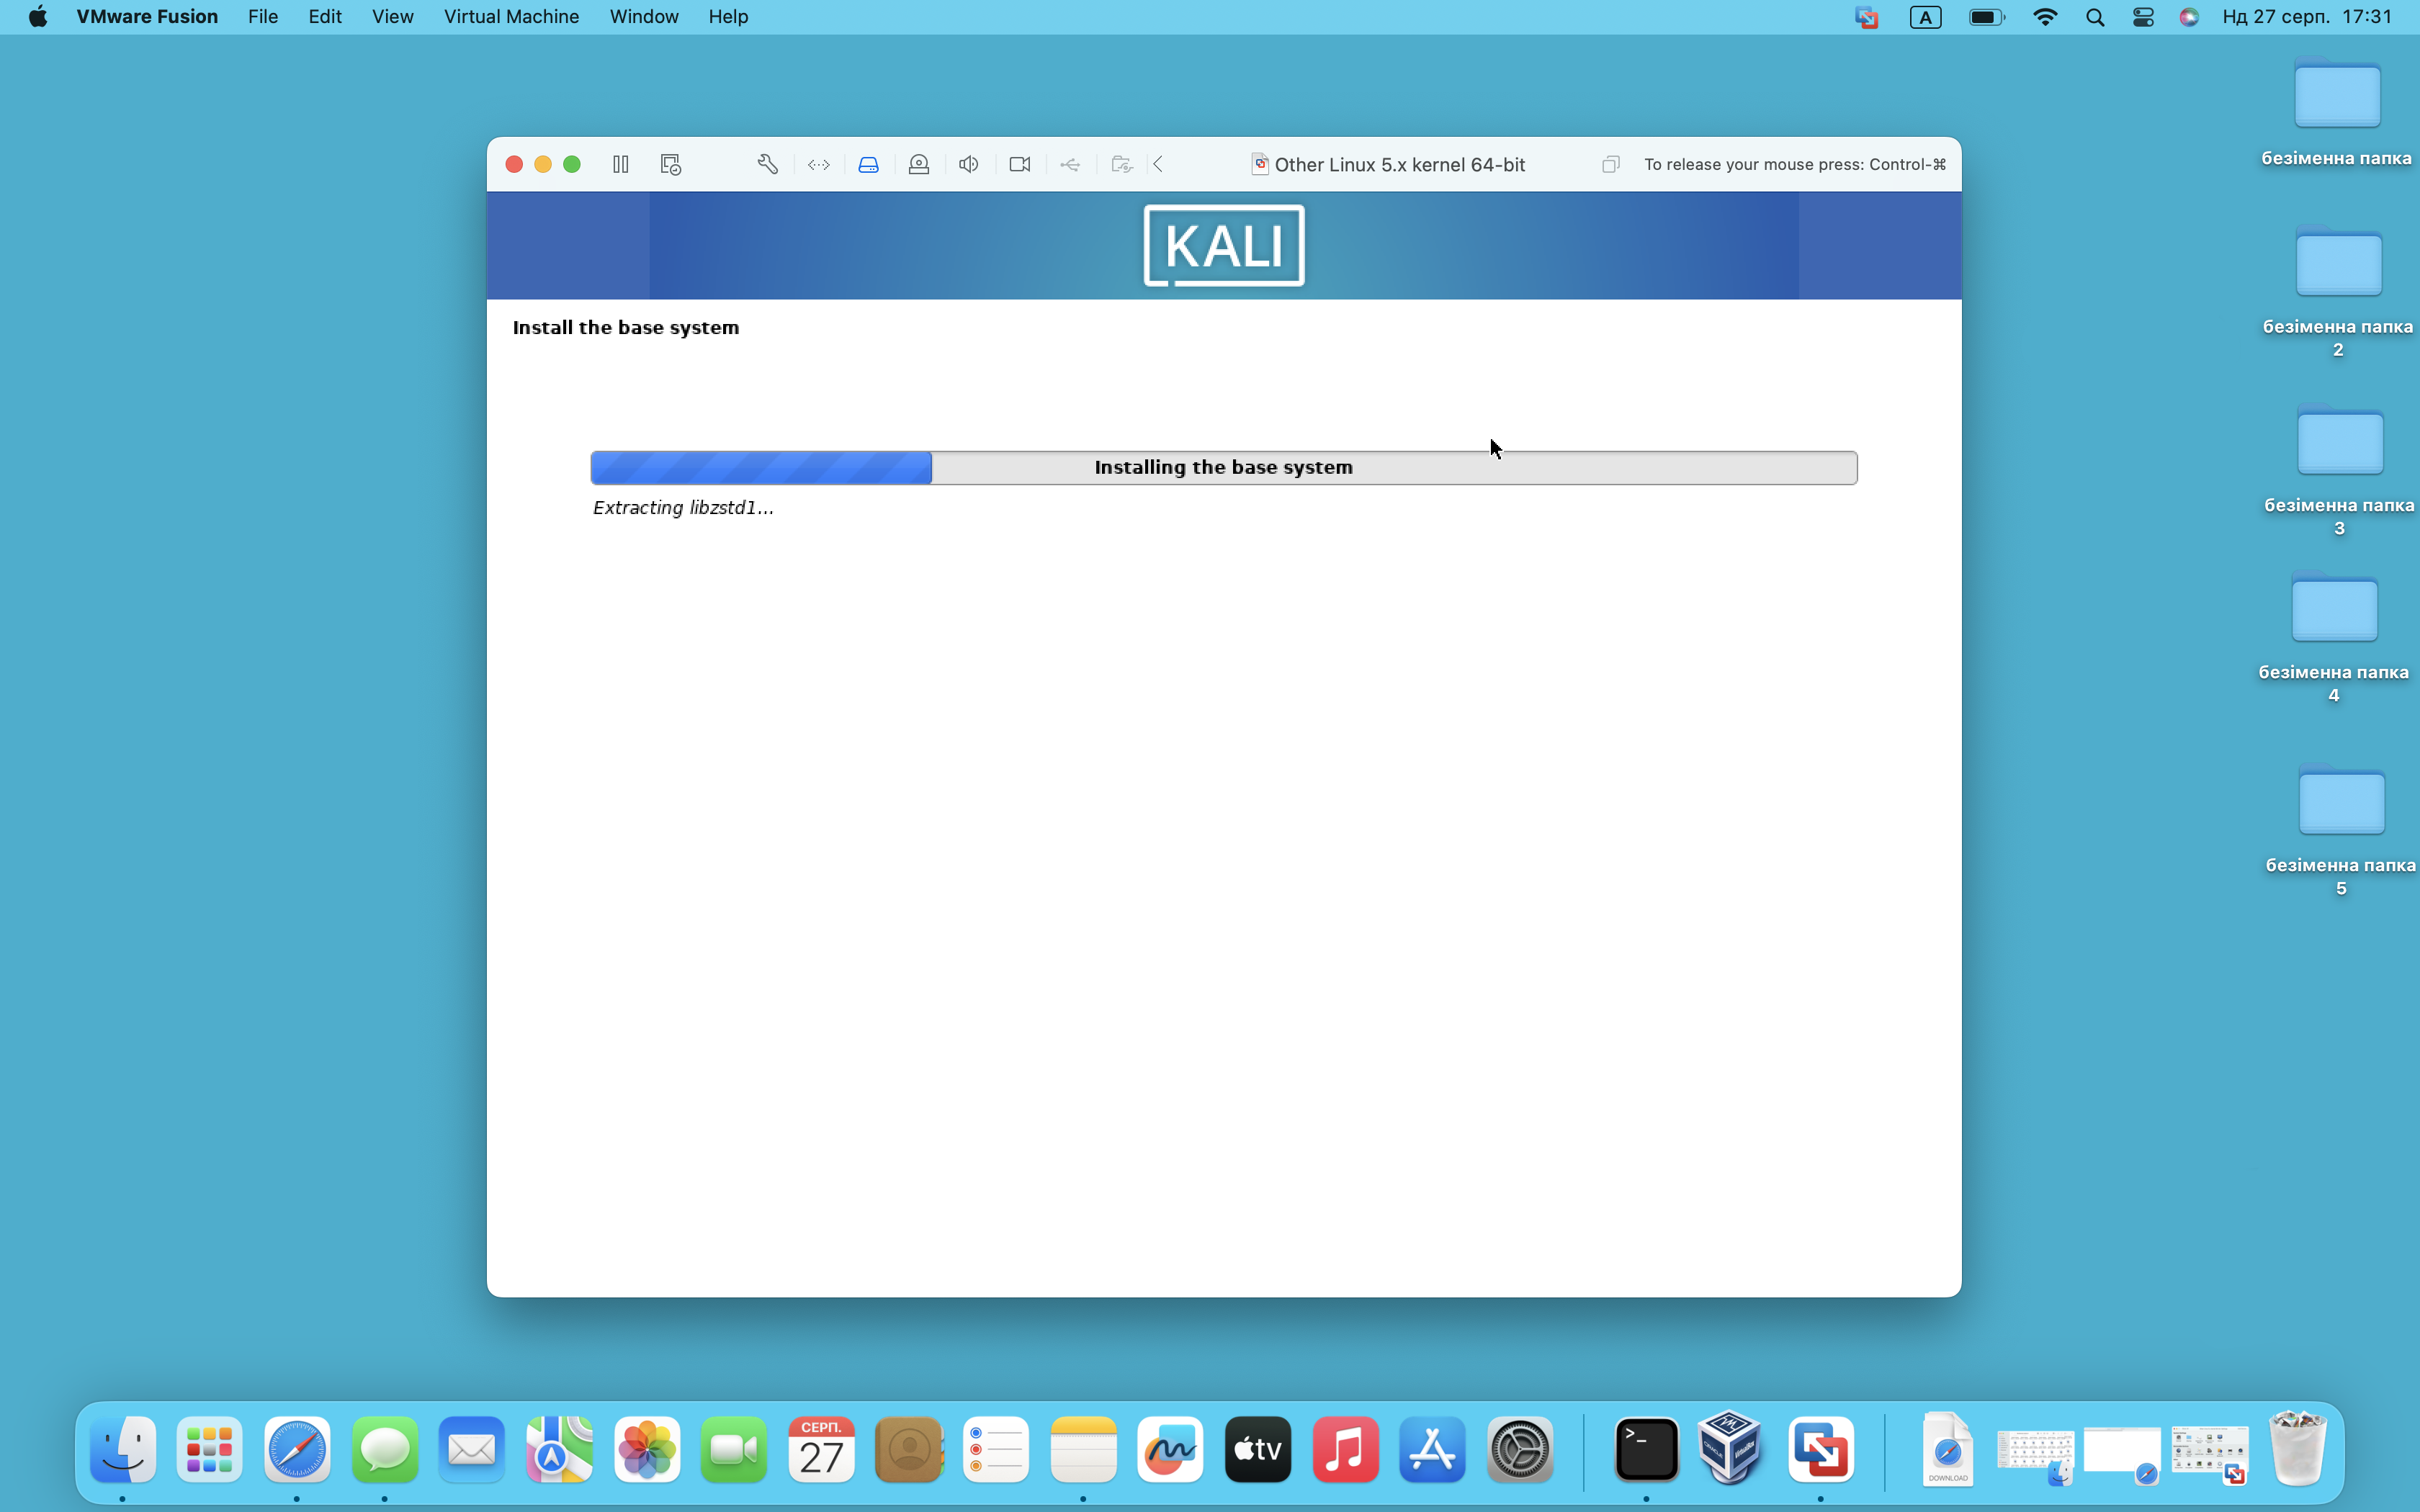The image size is (2420, 1512).
Task: Click the shared folders icon
Action: pos(1121,164)
